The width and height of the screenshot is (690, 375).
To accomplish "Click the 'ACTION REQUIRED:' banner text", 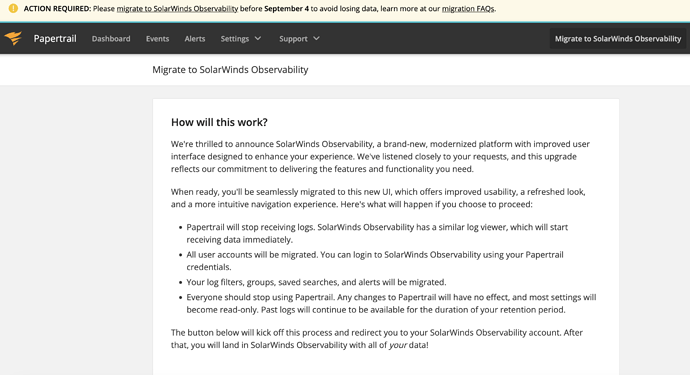I will pyautogui.click(x=57, y=9).
